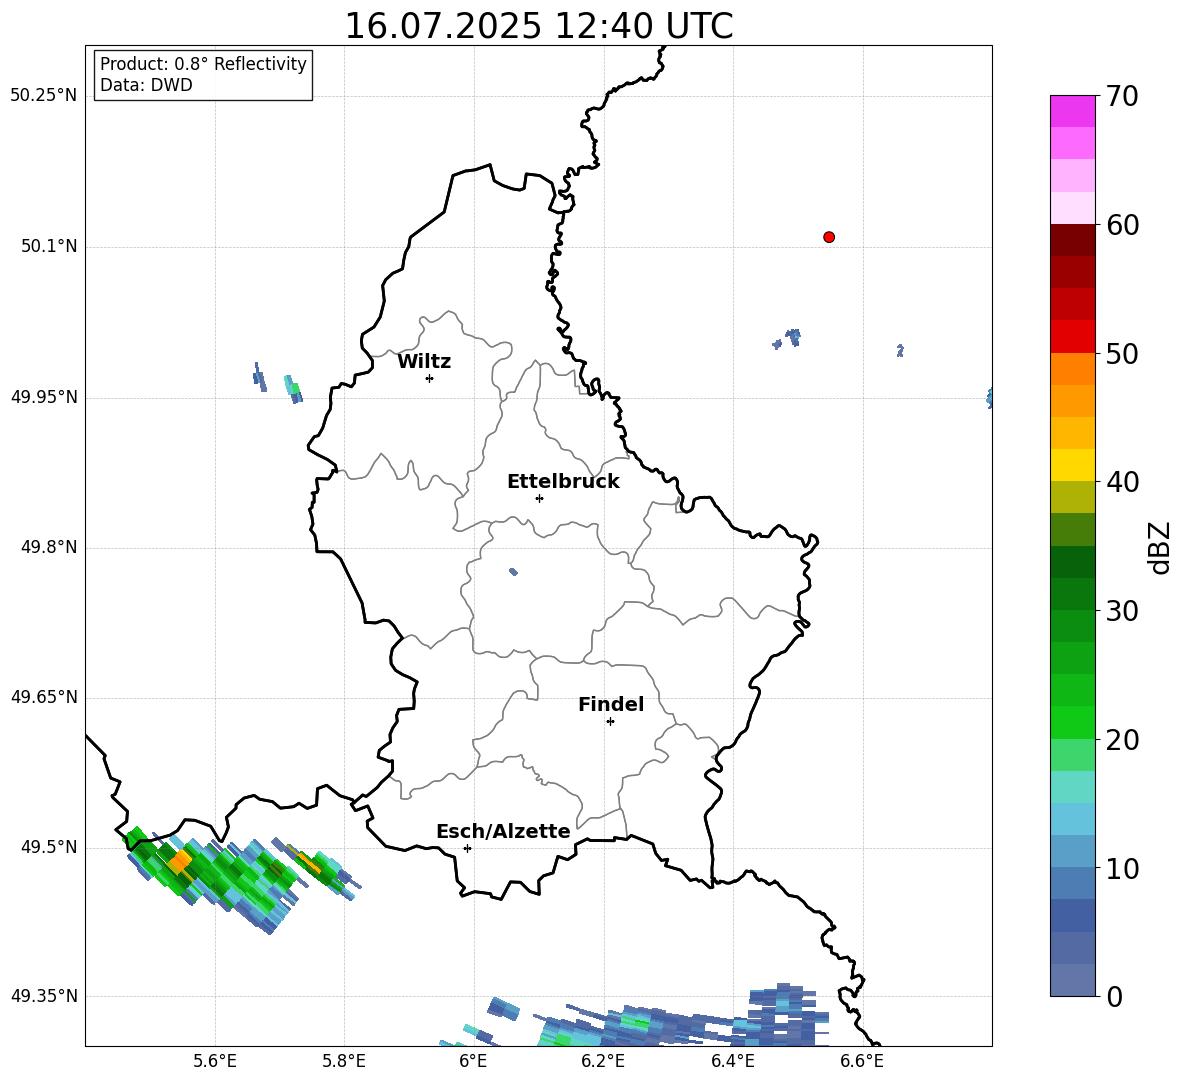Select the Findel city label
This screenshot has height=1081, width=1184.
coord(611,704)
